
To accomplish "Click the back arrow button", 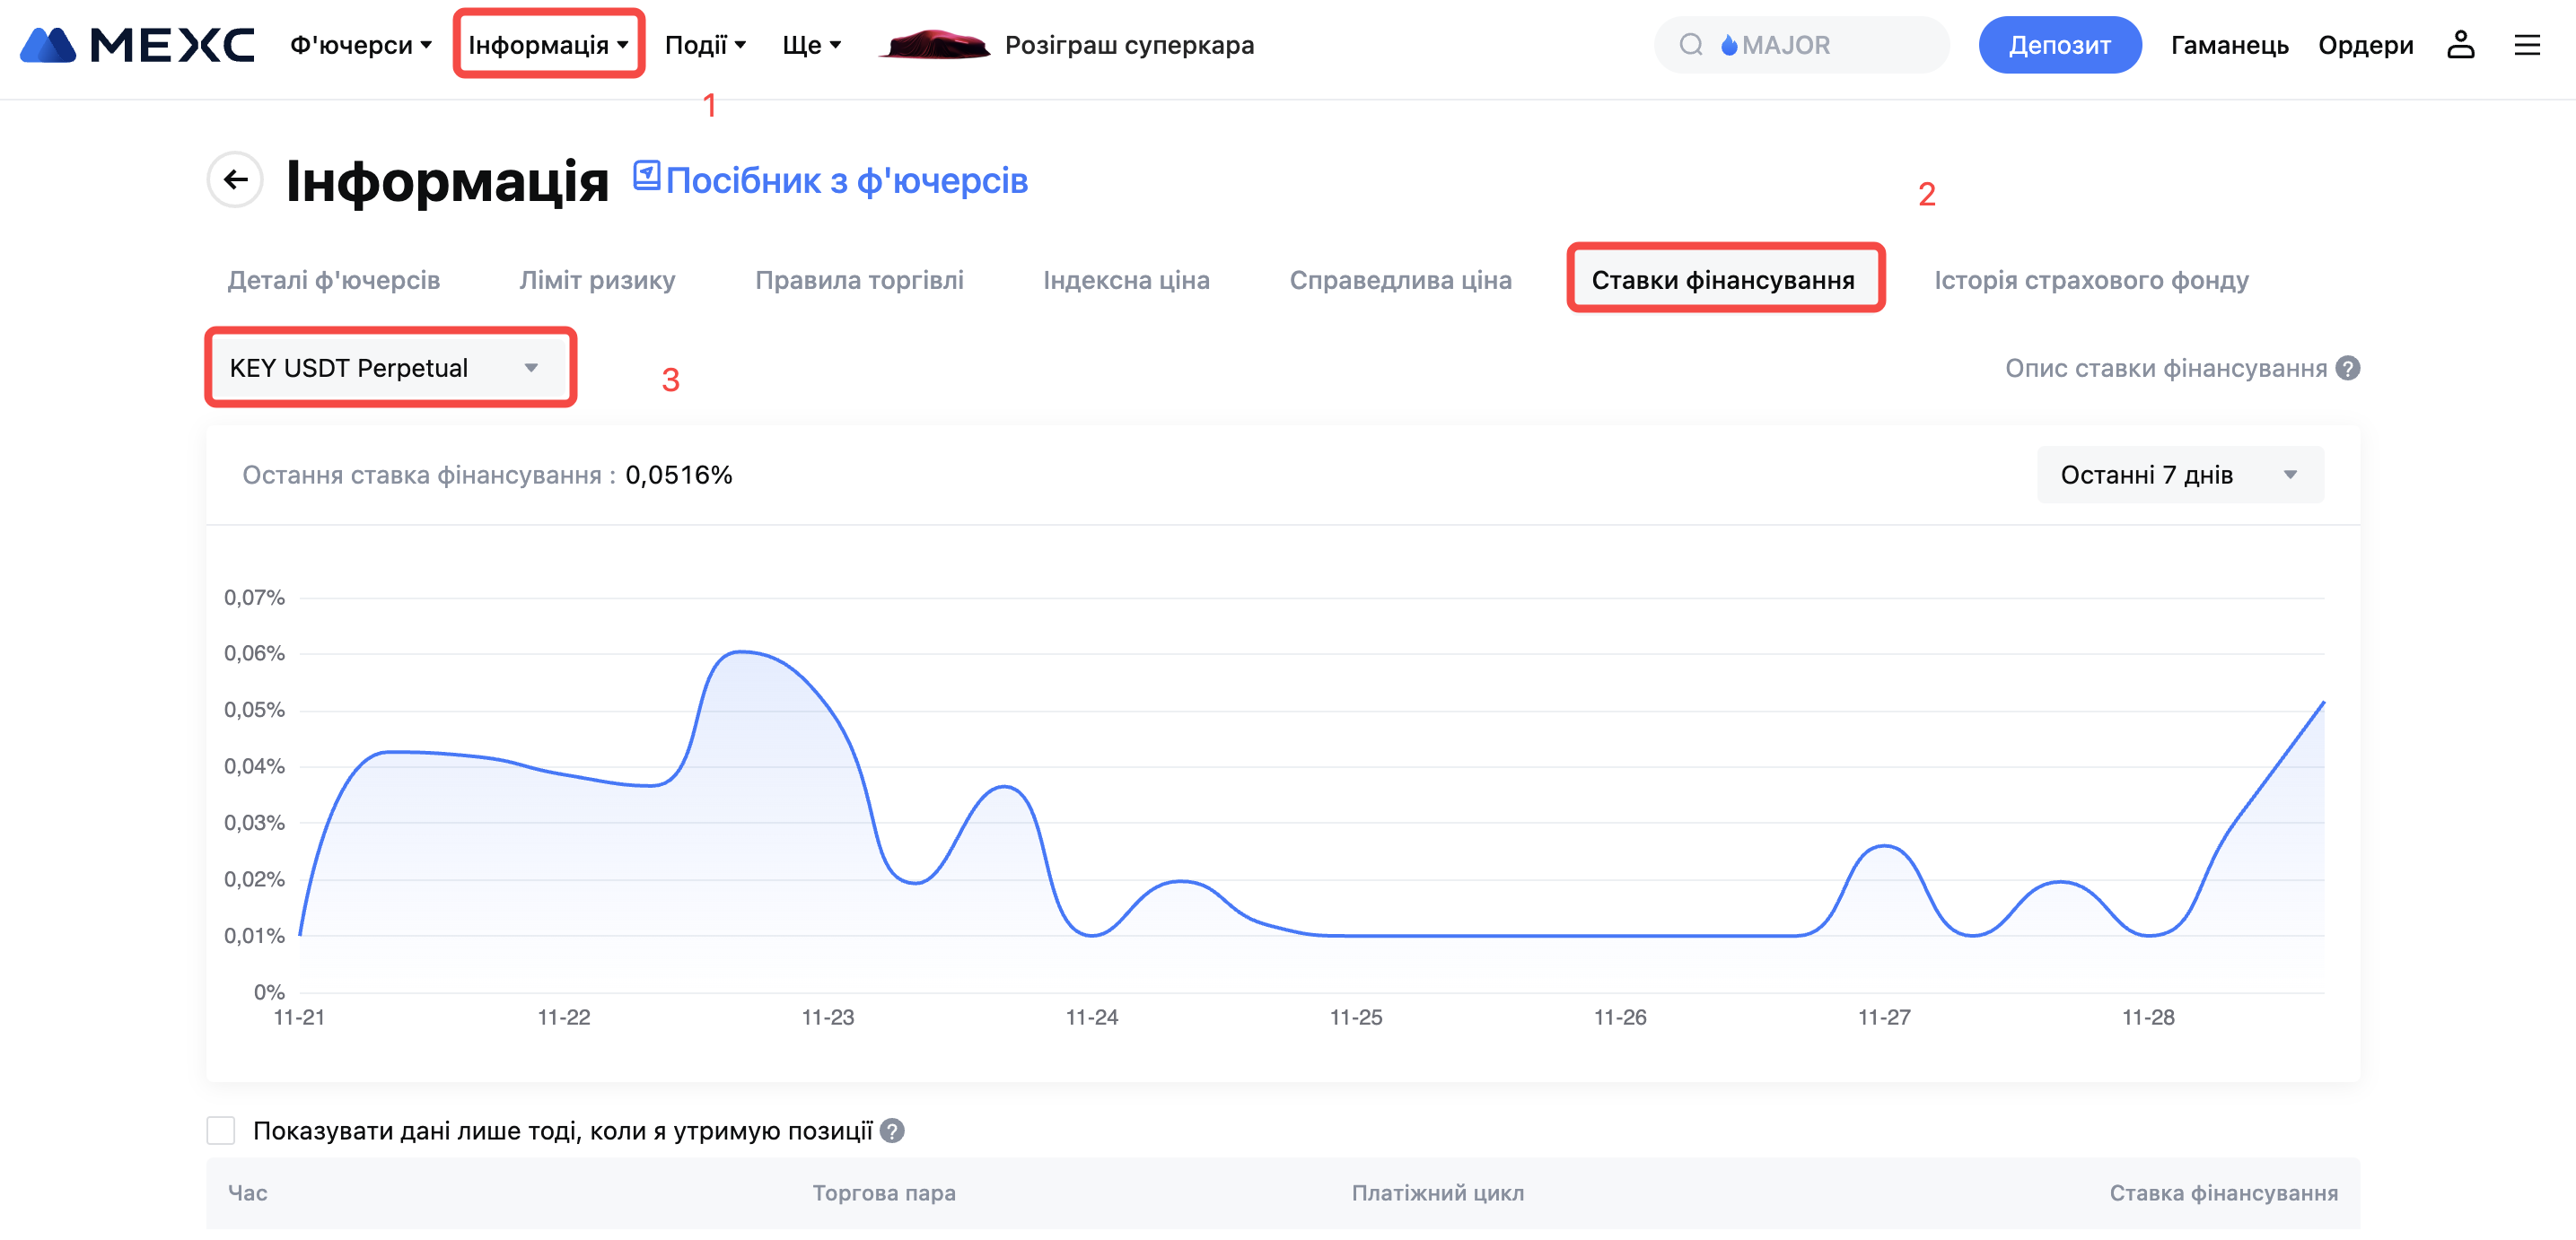I will point(235,180).
